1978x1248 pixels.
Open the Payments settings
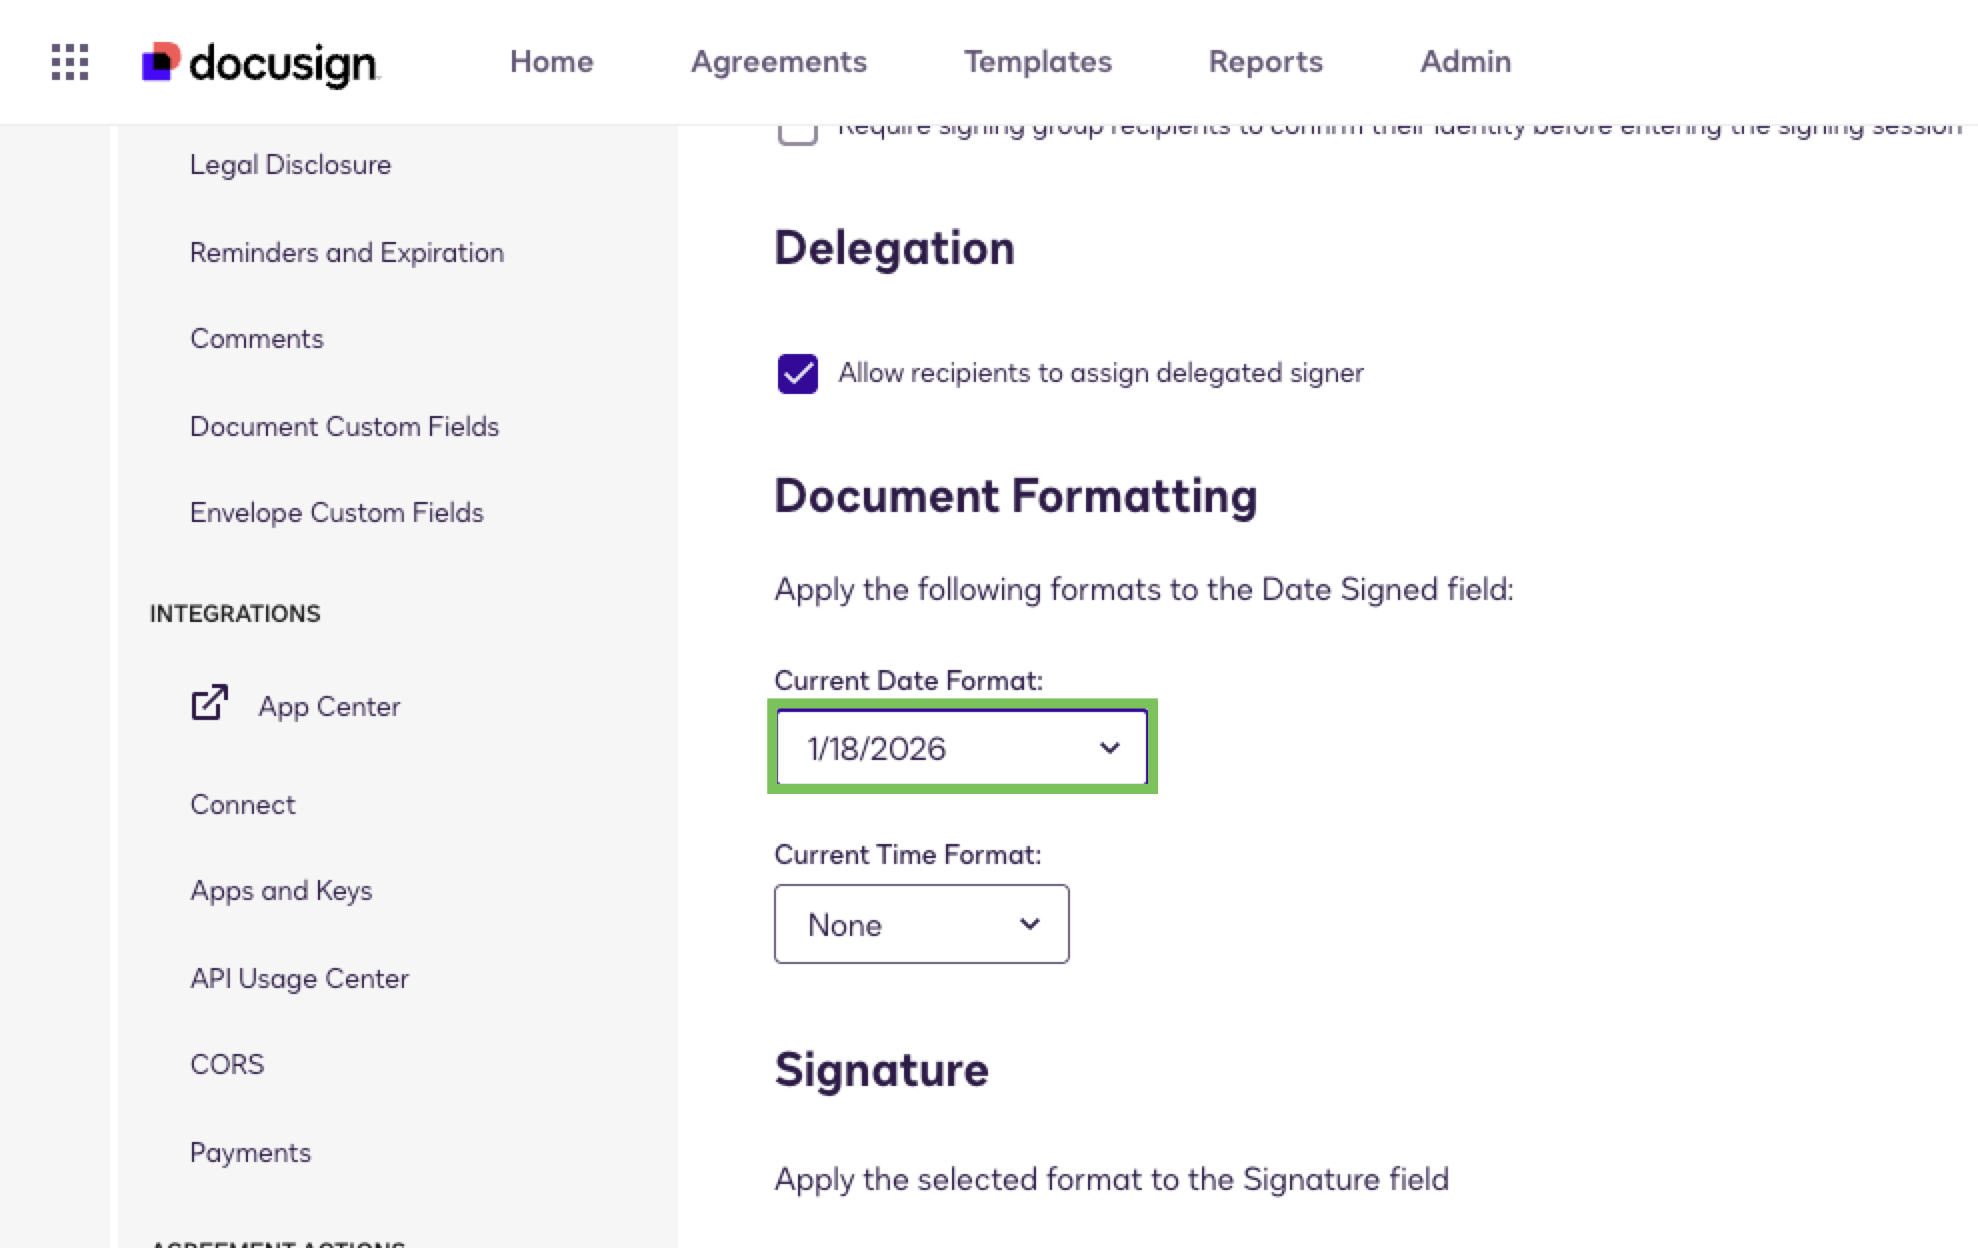coord(250,1152)
